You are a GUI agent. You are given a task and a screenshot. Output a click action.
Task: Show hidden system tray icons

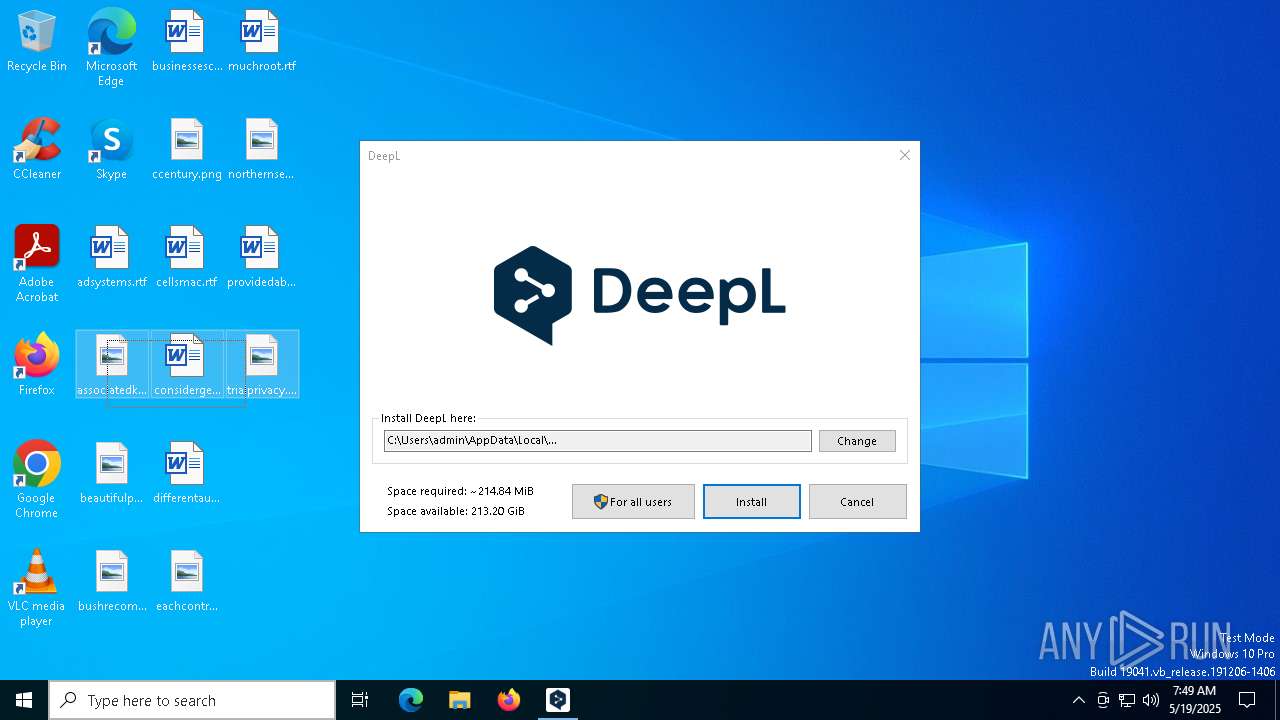tap(1078, 700)
